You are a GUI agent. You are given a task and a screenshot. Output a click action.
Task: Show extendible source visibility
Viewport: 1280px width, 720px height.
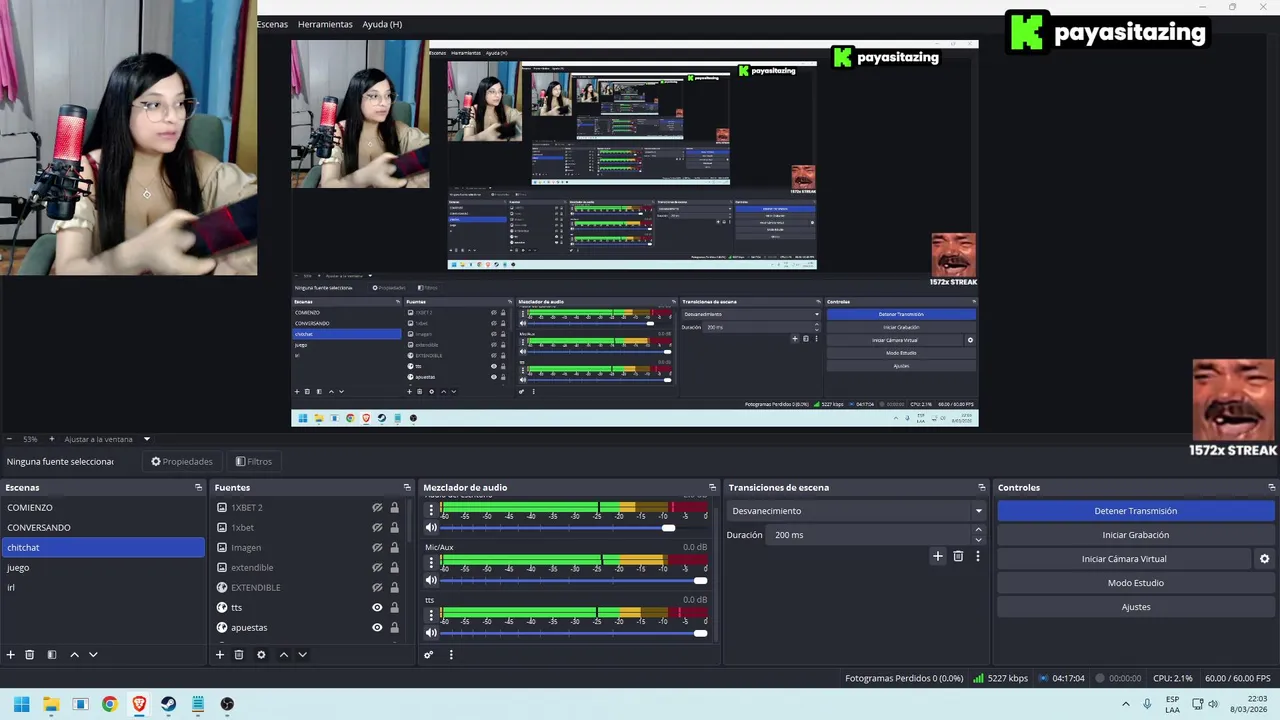pos(377,568)
